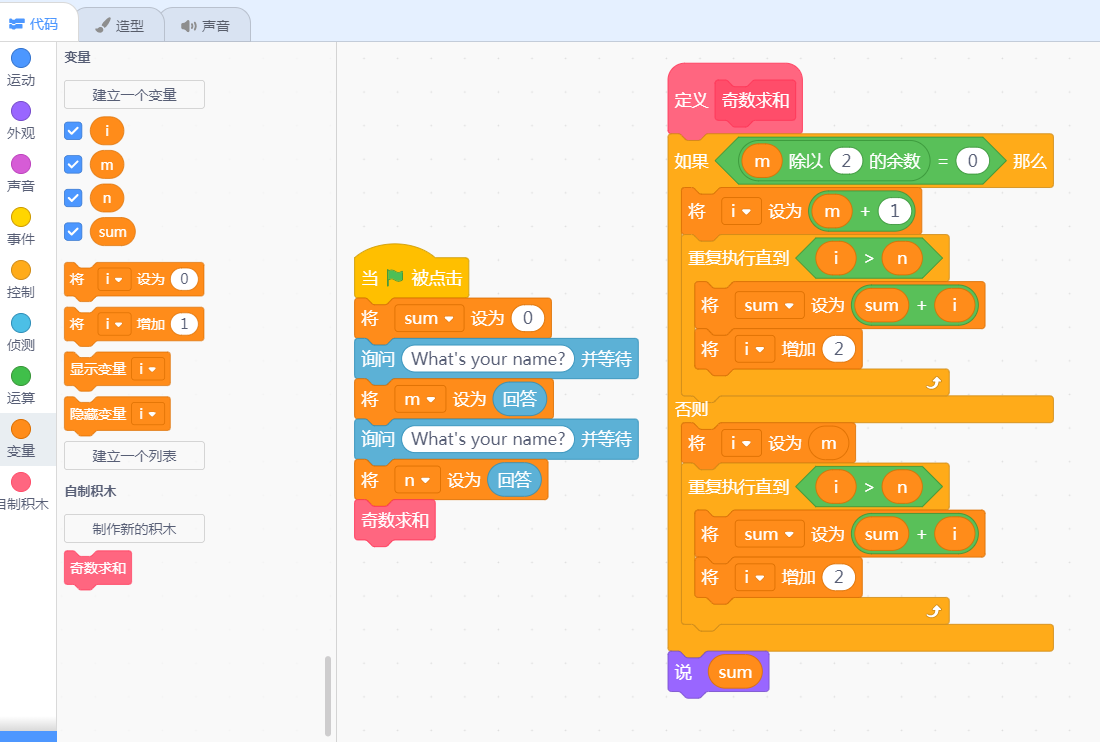Open the 变量 (Variables) category circle
1100x742 pixels.
coord(21,429)
